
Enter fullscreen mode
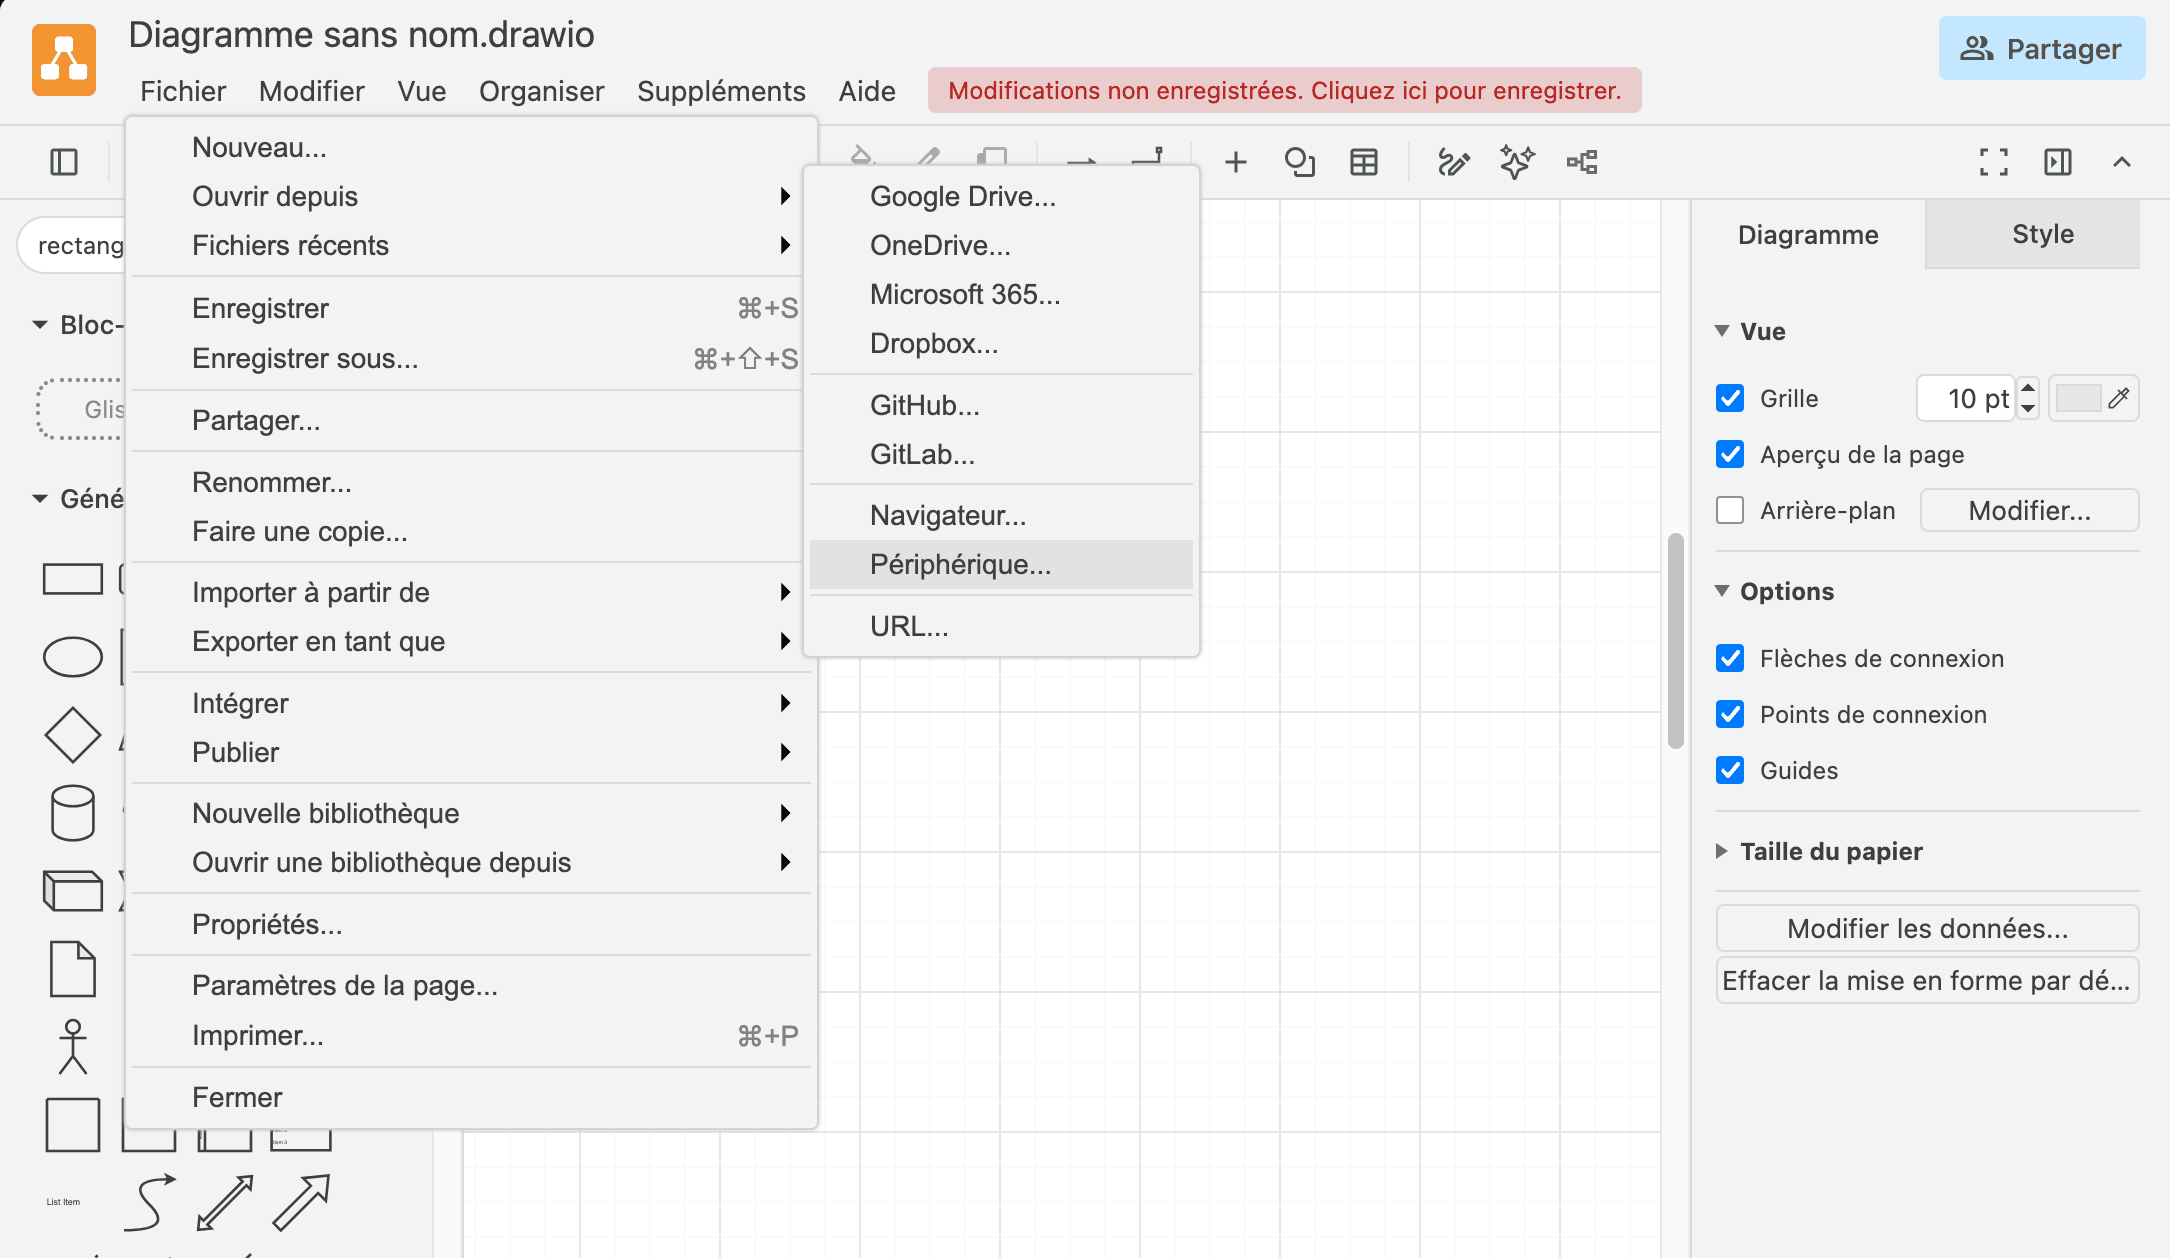click(x=1994, y=162)
